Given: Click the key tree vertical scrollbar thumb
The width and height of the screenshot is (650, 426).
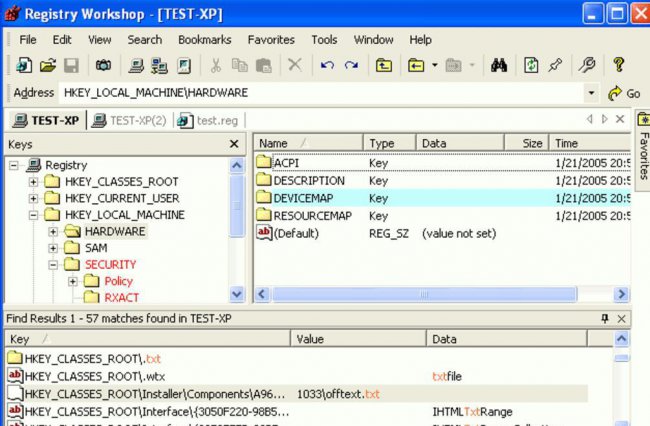Looking at the screenshot, I should 237,206.
